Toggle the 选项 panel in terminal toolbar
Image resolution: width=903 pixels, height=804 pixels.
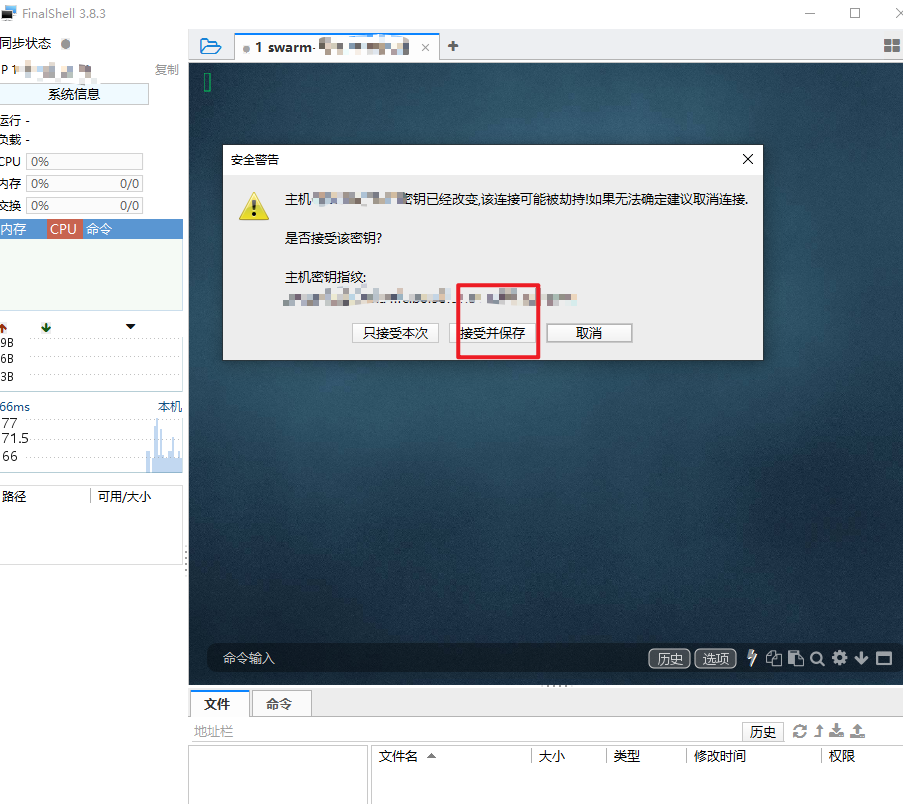tap(714, 658)
